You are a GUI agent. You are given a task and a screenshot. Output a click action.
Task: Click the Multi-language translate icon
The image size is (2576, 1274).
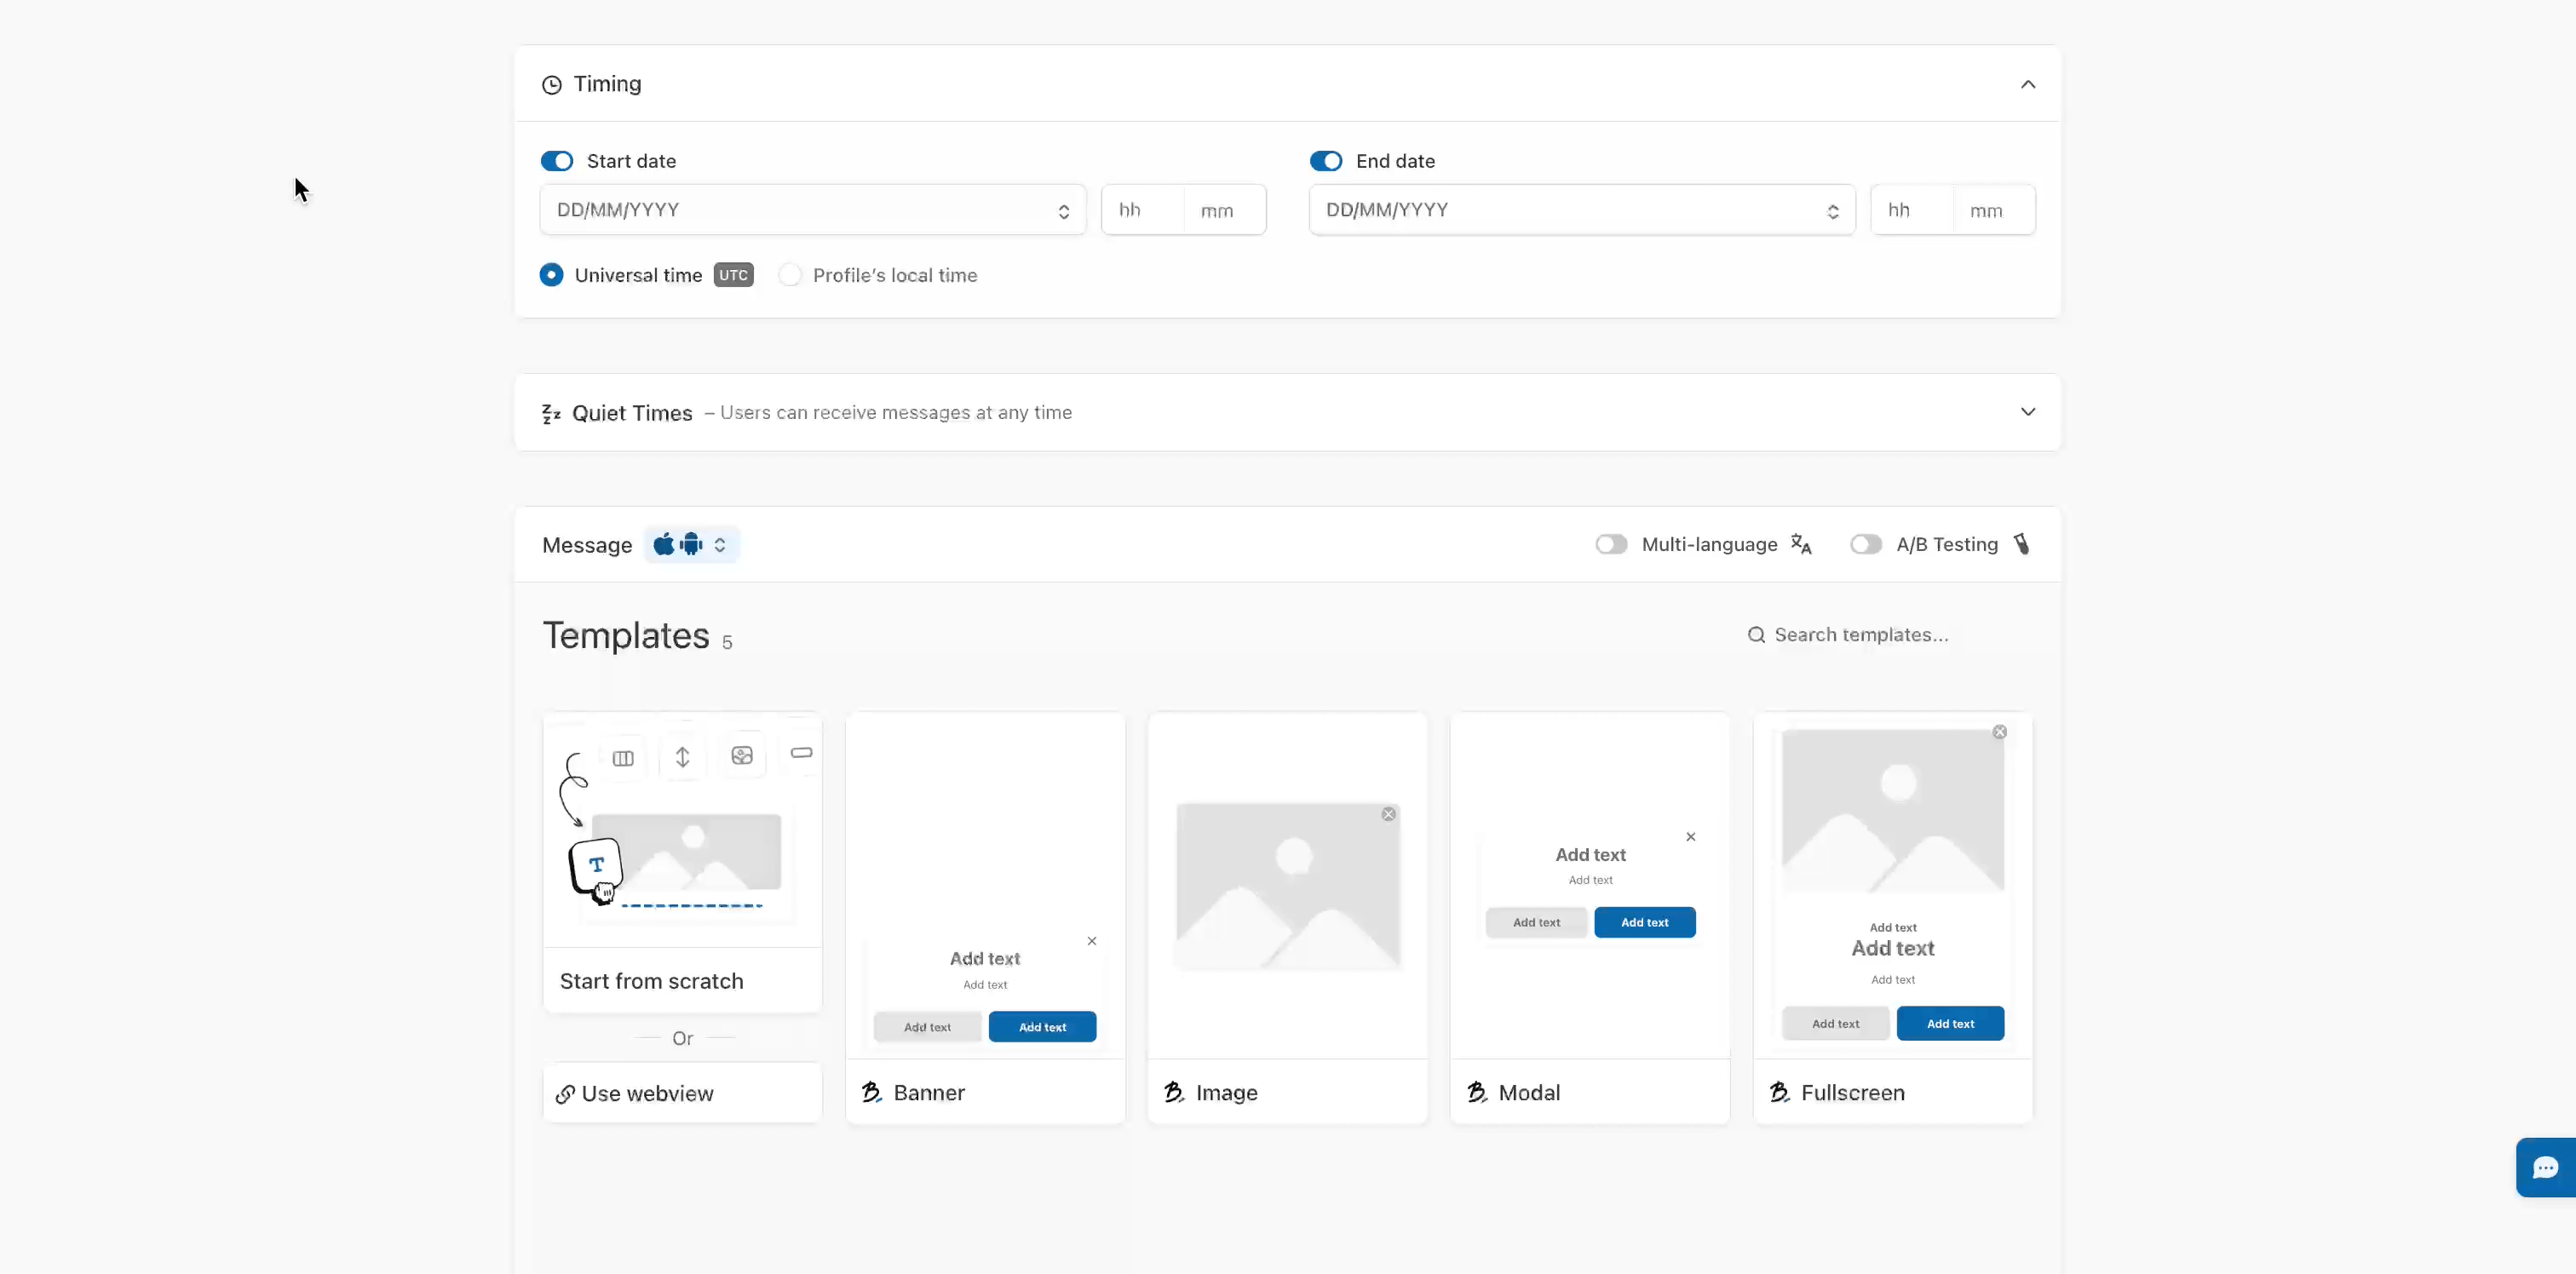click(x=1801, y=544)
